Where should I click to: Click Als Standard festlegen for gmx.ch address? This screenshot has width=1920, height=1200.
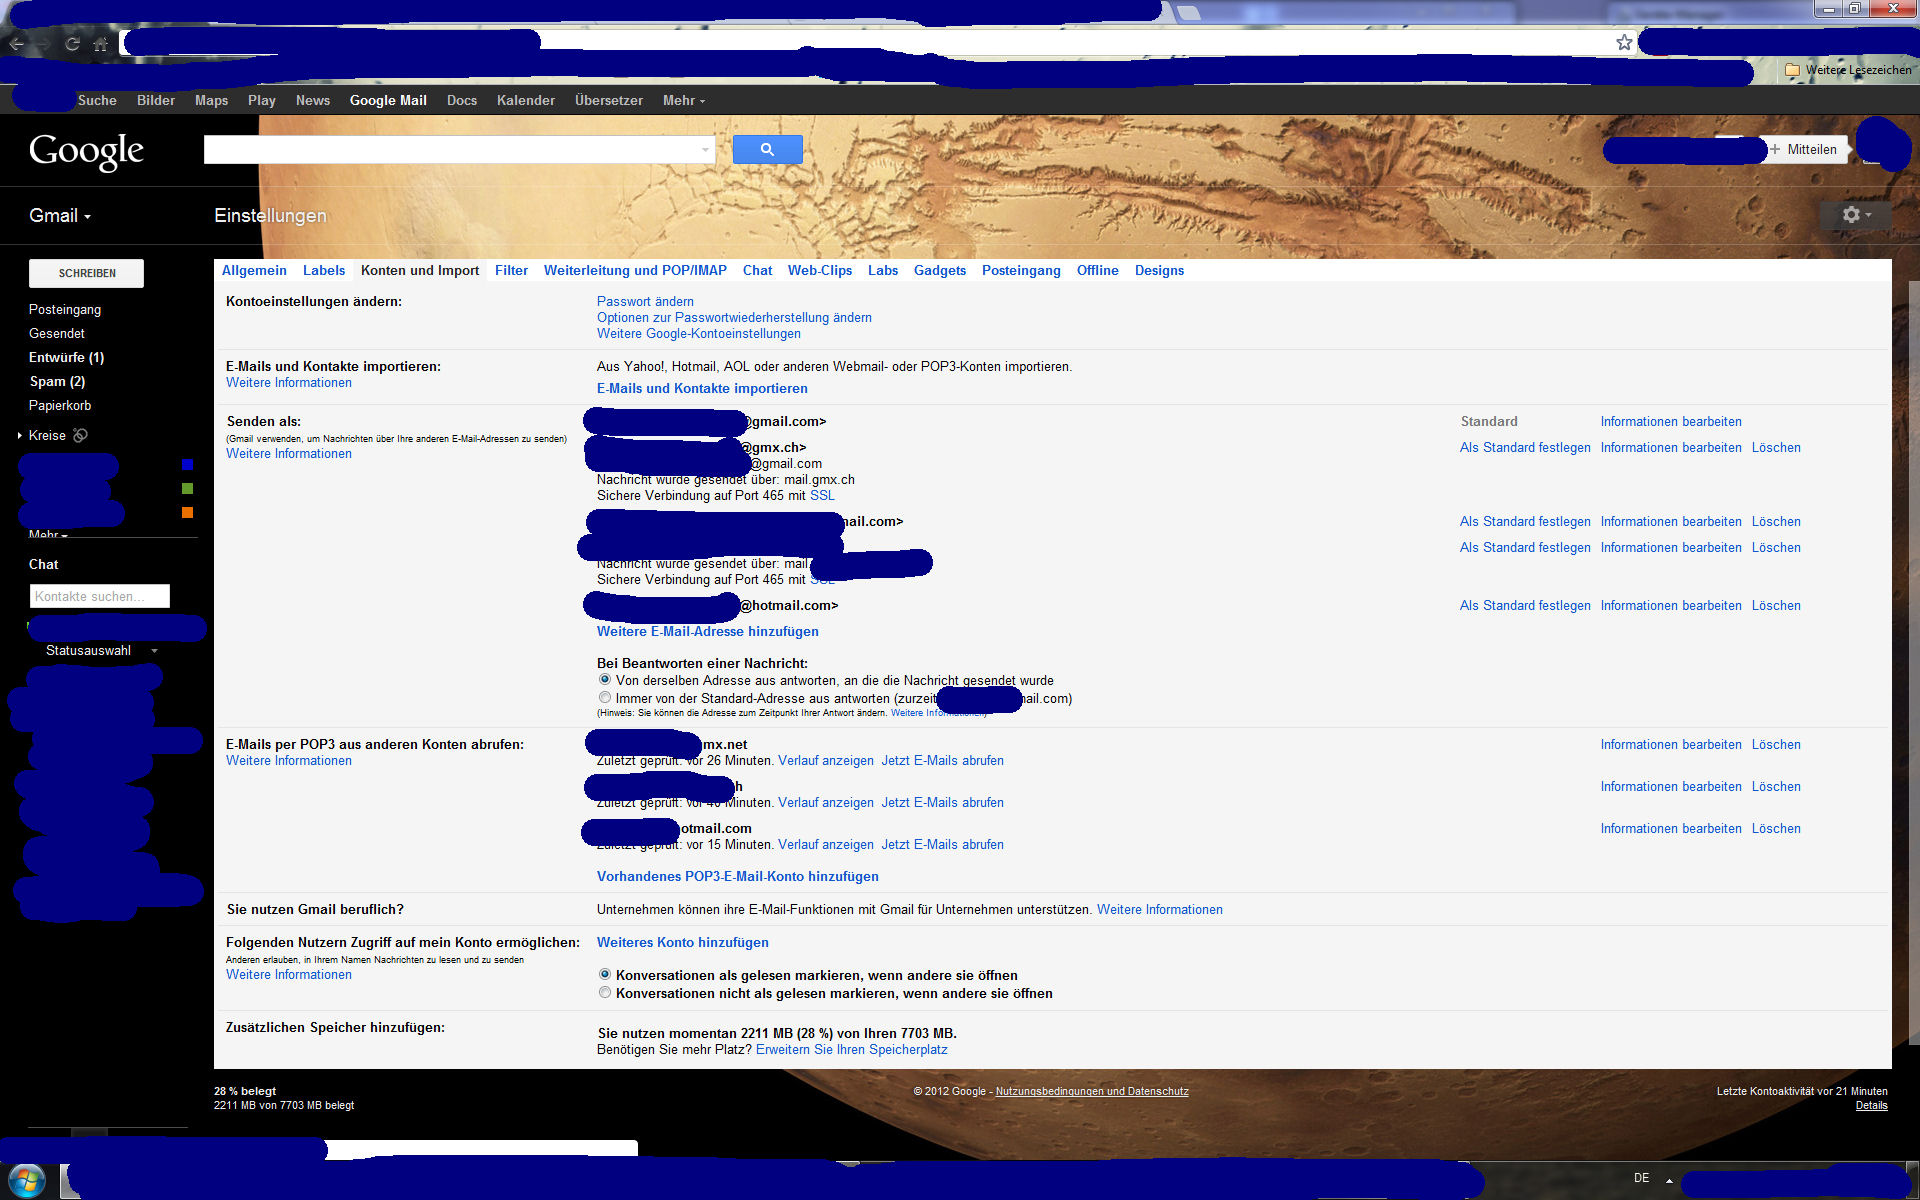coord(1525,447)
